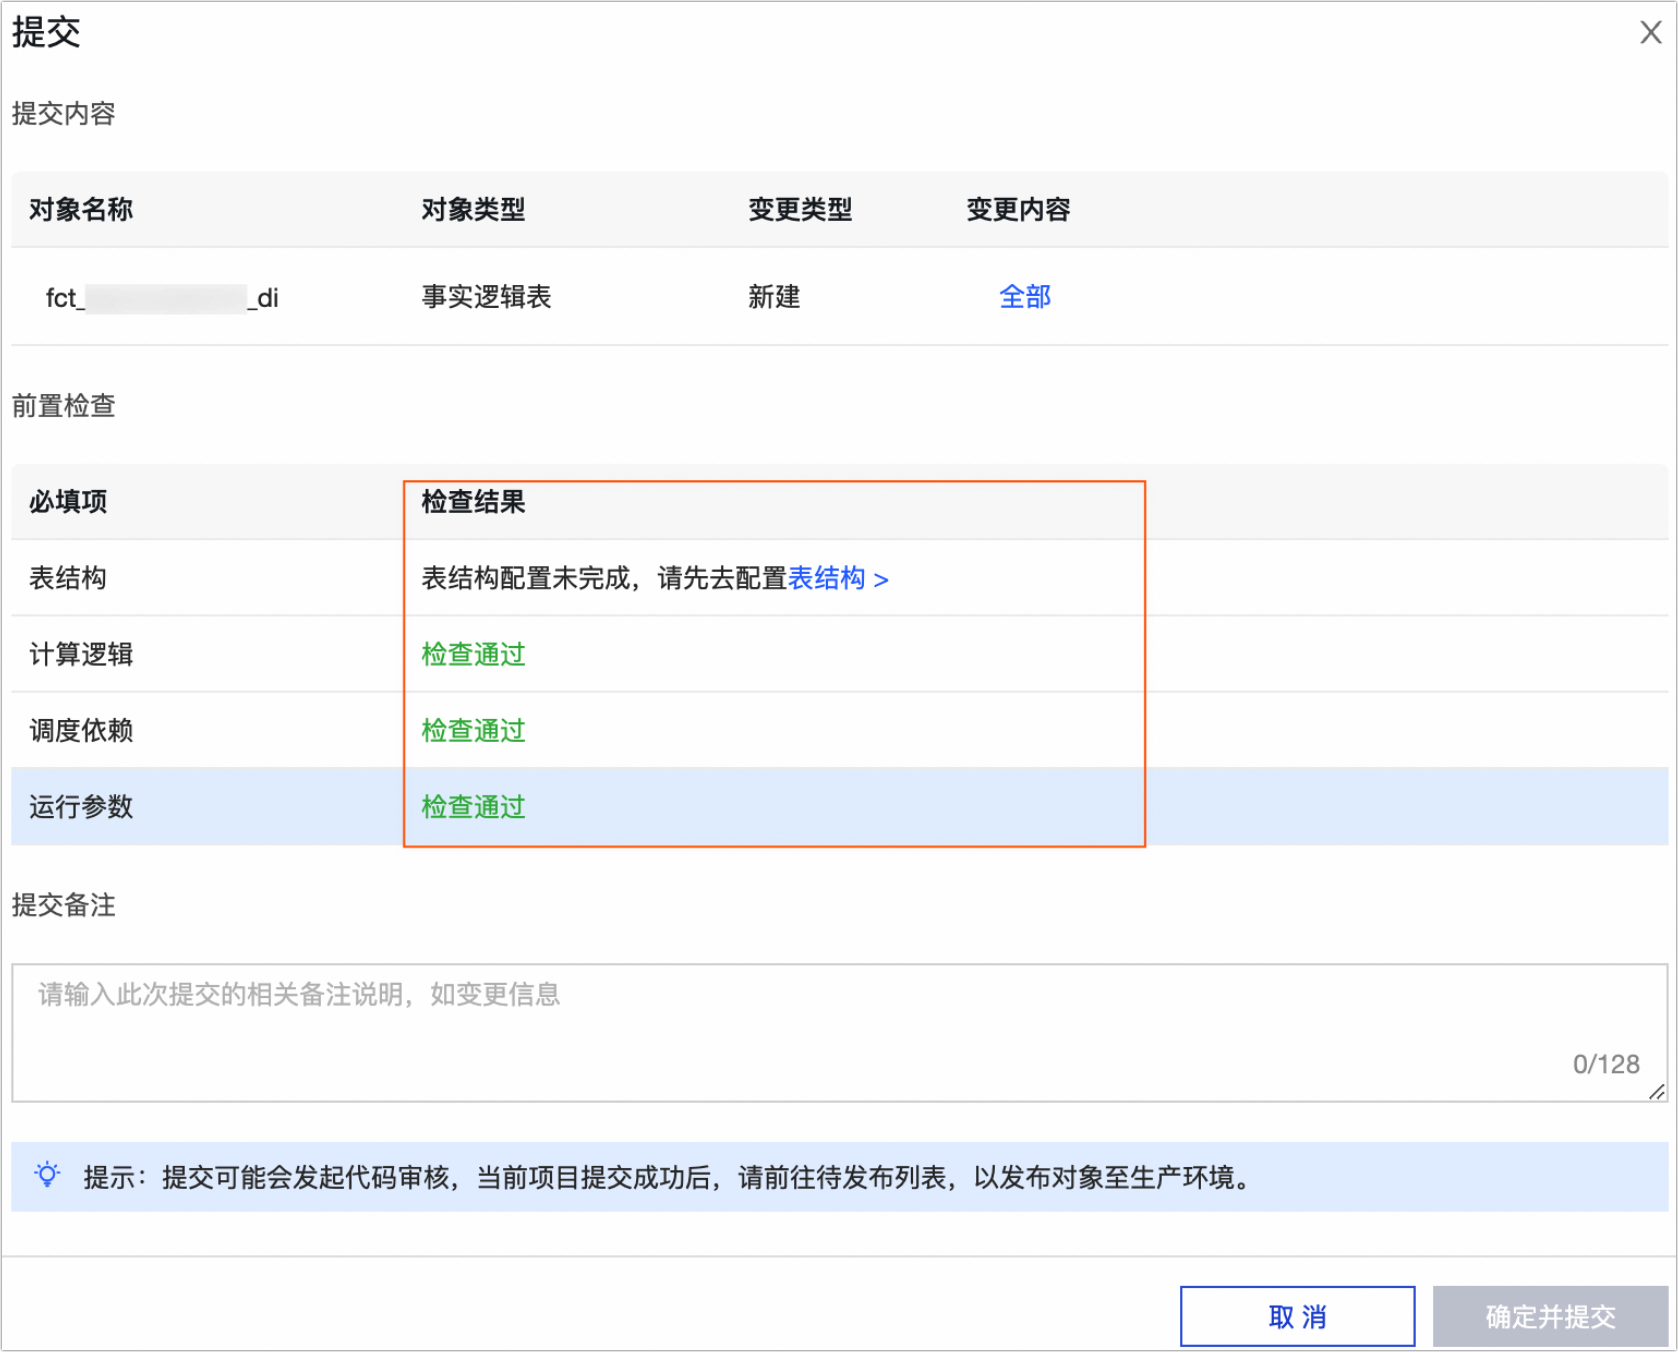1678x1352 pixels.
Task: Select the 表结构 required item row label
Action: [x=68, y=578]
